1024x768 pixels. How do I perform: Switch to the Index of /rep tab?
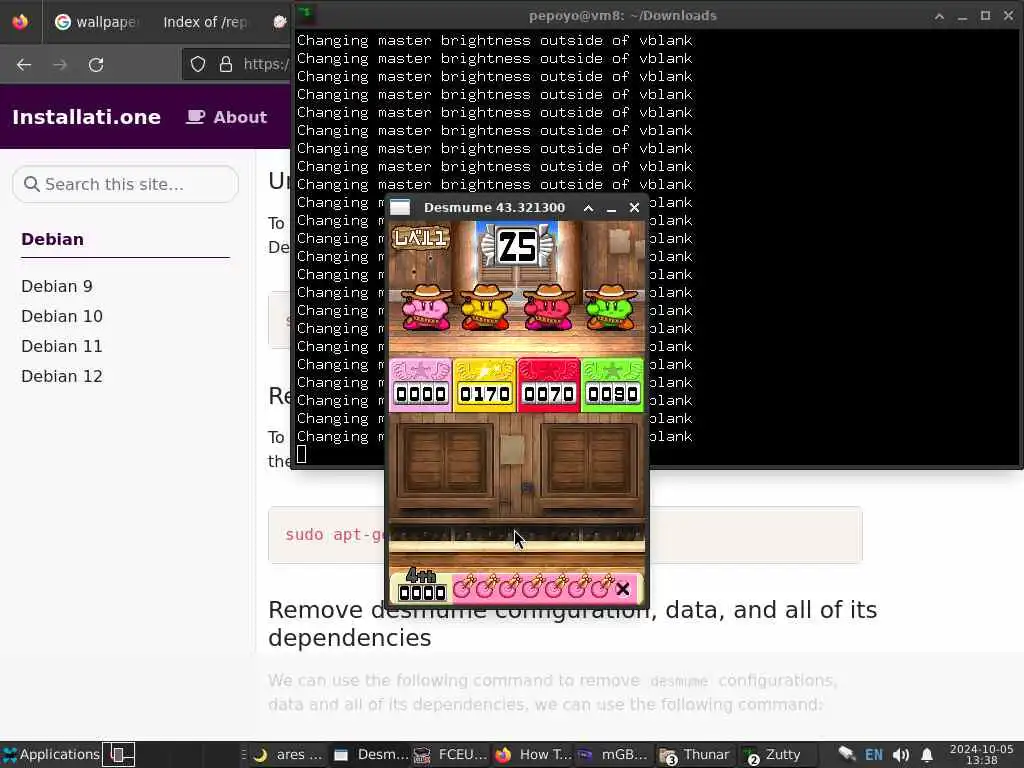click(204, 22)
